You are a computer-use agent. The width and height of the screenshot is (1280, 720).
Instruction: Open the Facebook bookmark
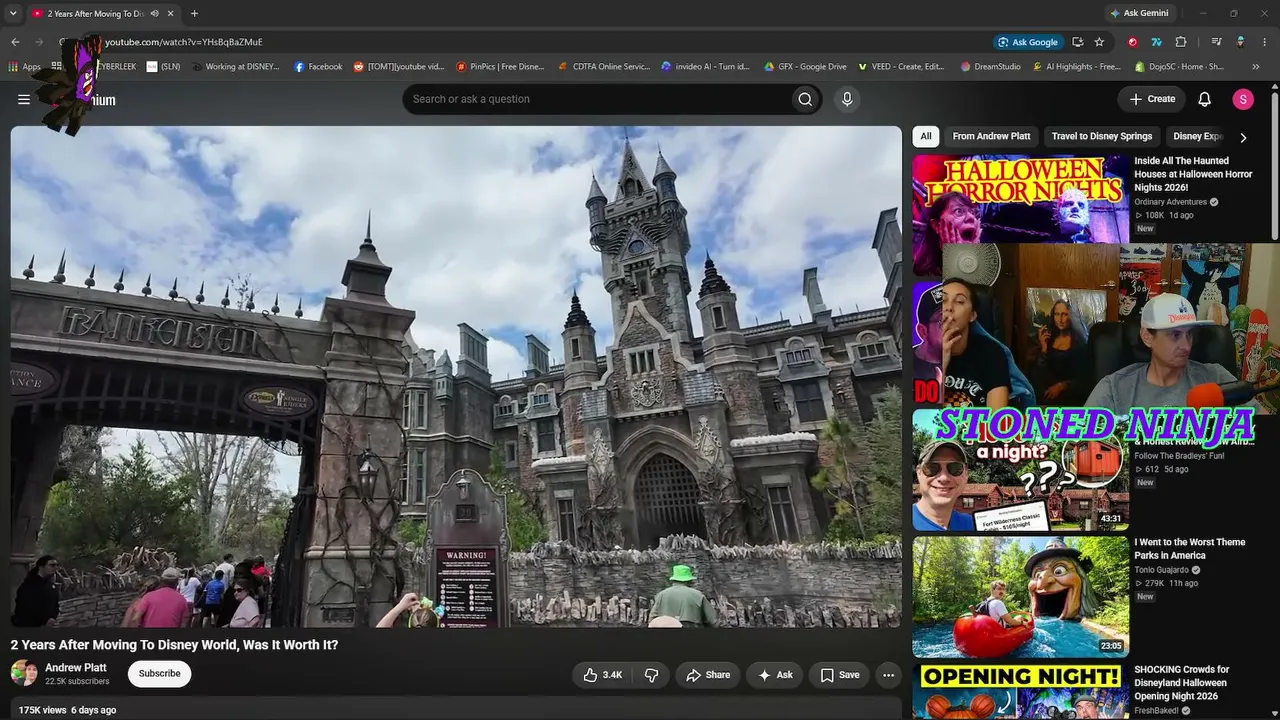point(318,67)
